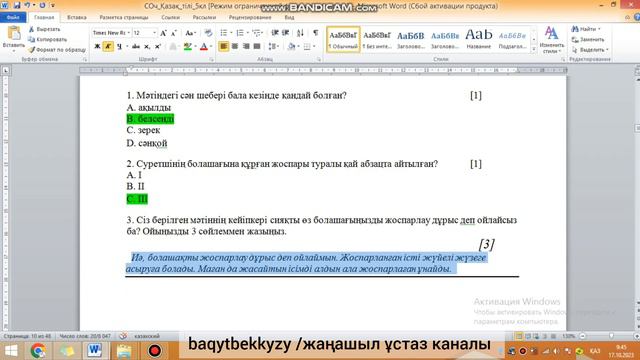Toggle Bold (Ж) formatting
This screenshot has height=360, width=640.
pyautogui.click(x=97, y=47)
